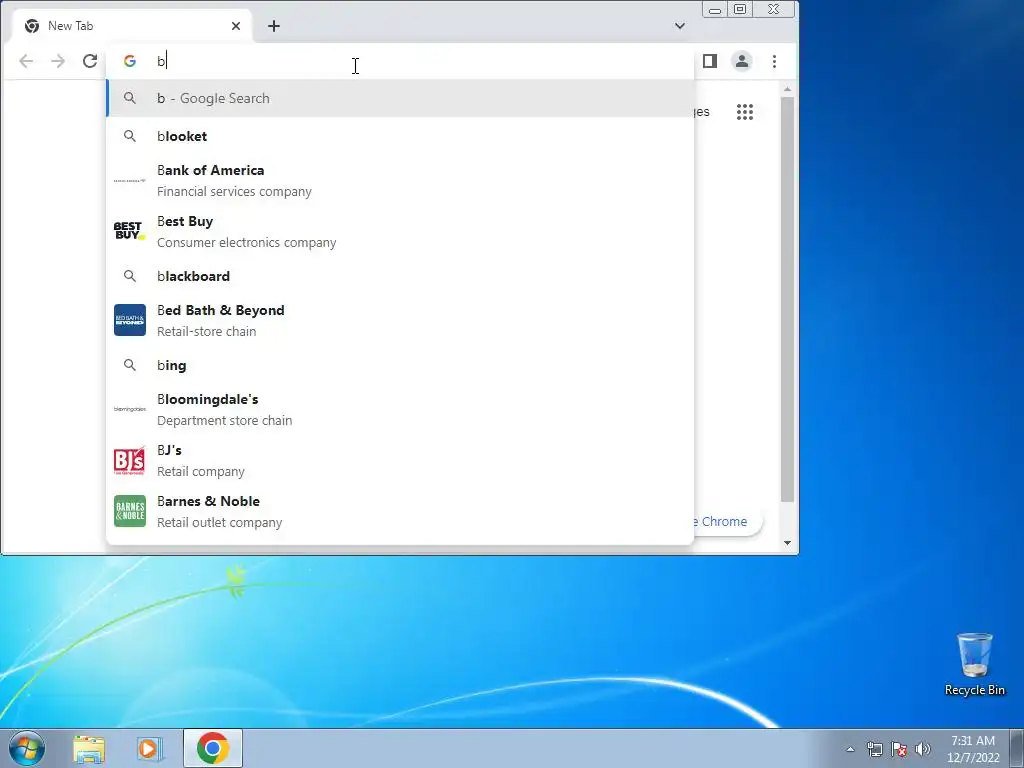Viewport: 1024px width, 768px height.
Task: Choose the Barnes & Noble suggestion
Action: pyautogui.click(x=400, y=511)
